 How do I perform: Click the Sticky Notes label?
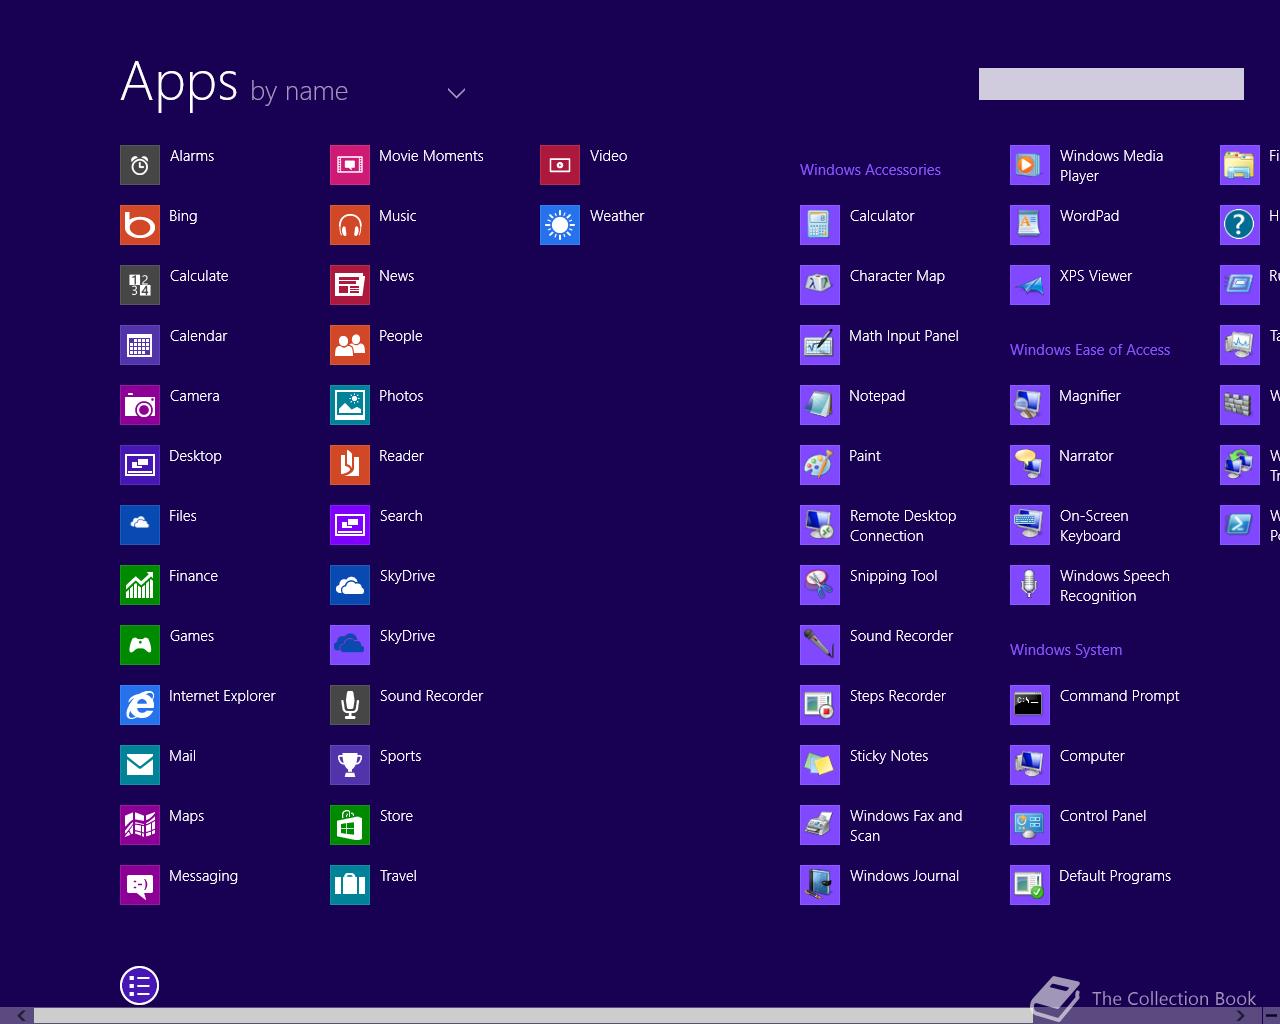tap(889, 756)
